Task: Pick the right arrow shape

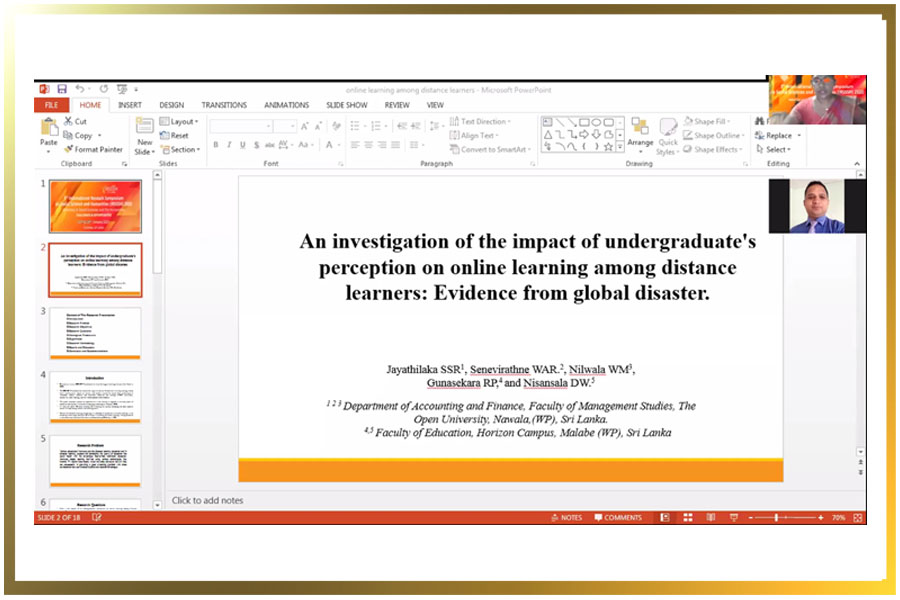Action: pos(584,135)
